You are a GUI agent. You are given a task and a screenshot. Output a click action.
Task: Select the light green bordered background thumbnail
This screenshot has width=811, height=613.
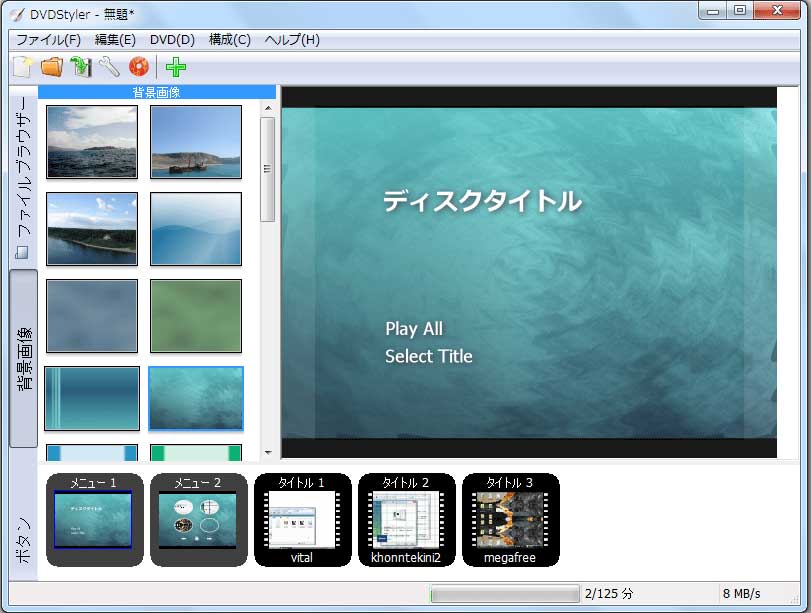click(x=196, y=453)
